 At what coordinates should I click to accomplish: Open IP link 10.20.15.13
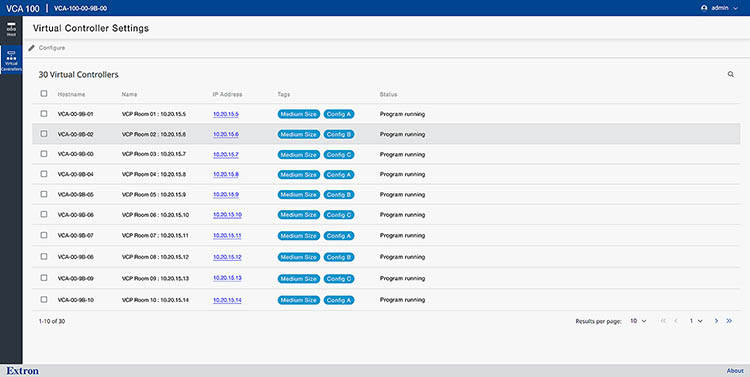227,278
